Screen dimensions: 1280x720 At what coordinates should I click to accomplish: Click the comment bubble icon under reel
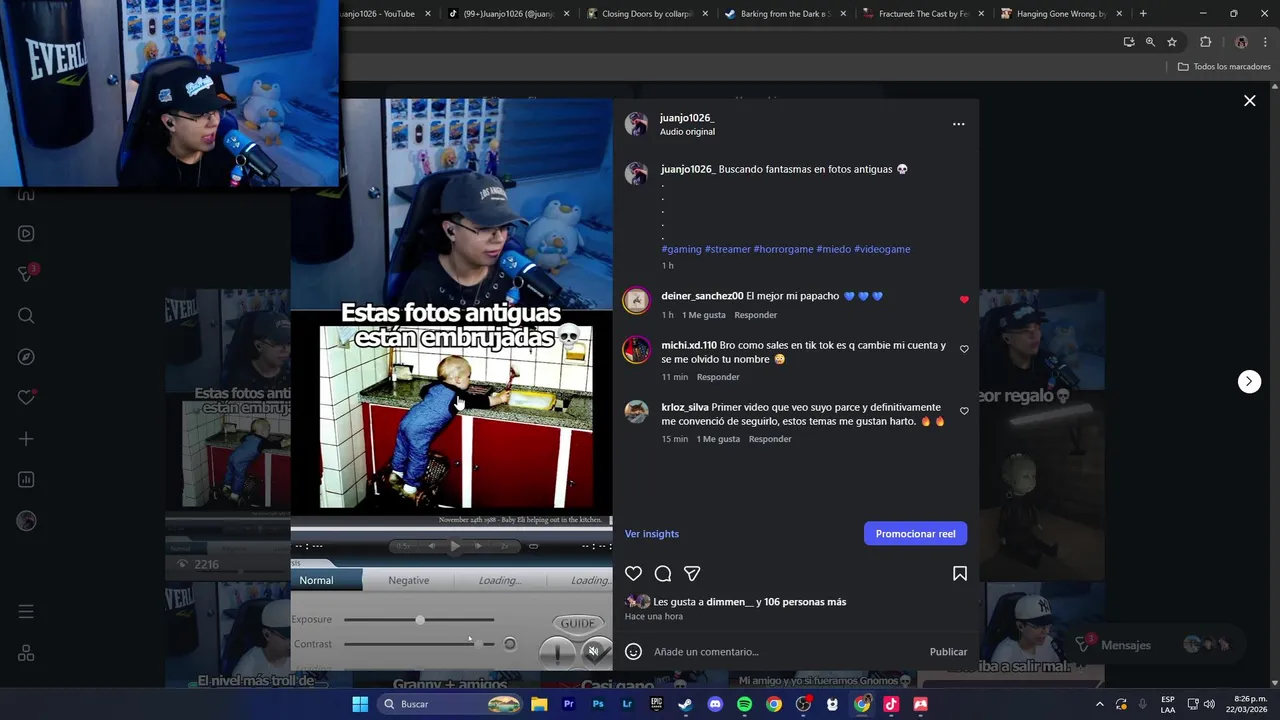[x=662, y=574]
